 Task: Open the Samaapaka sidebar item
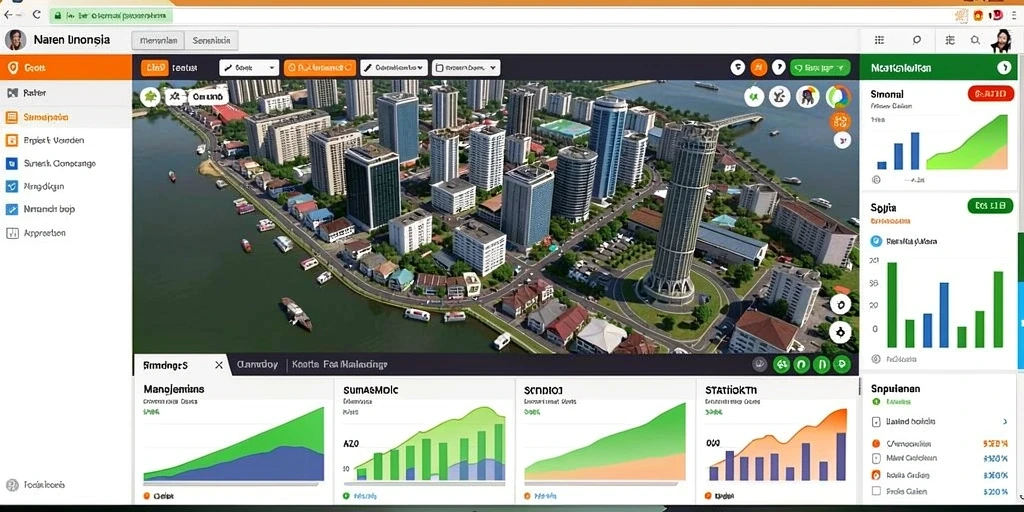pyautogui.click(x=66, y=118)
